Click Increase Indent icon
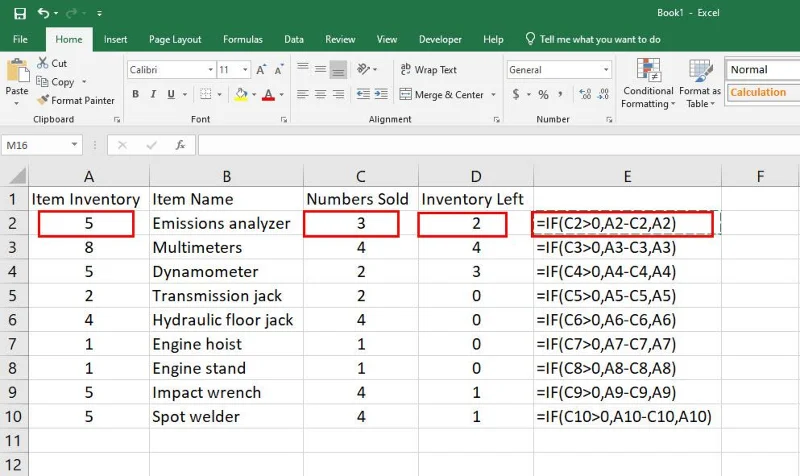Image resolution: width=800 pixels, height=476 pixels. pos(381,94)
